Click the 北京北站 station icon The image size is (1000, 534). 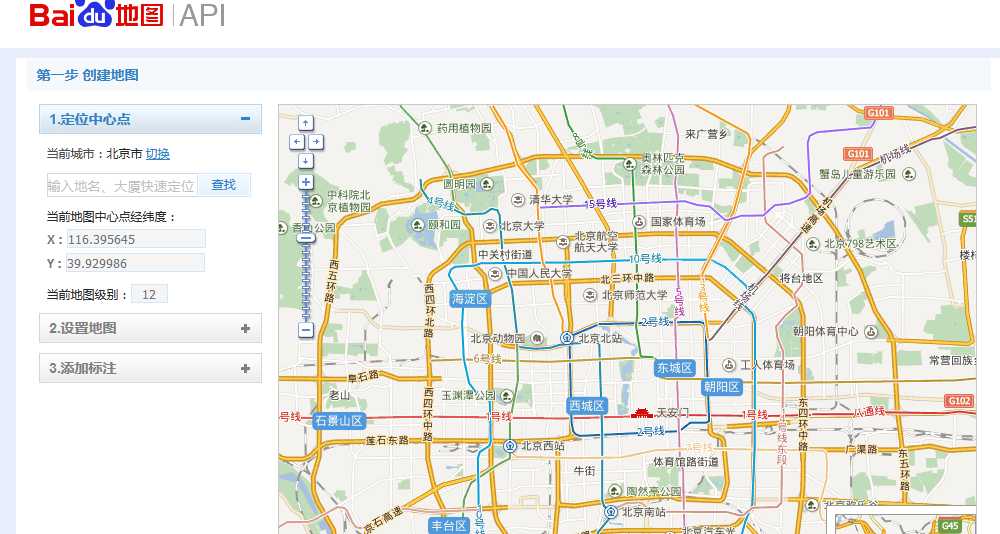[567, 338]
